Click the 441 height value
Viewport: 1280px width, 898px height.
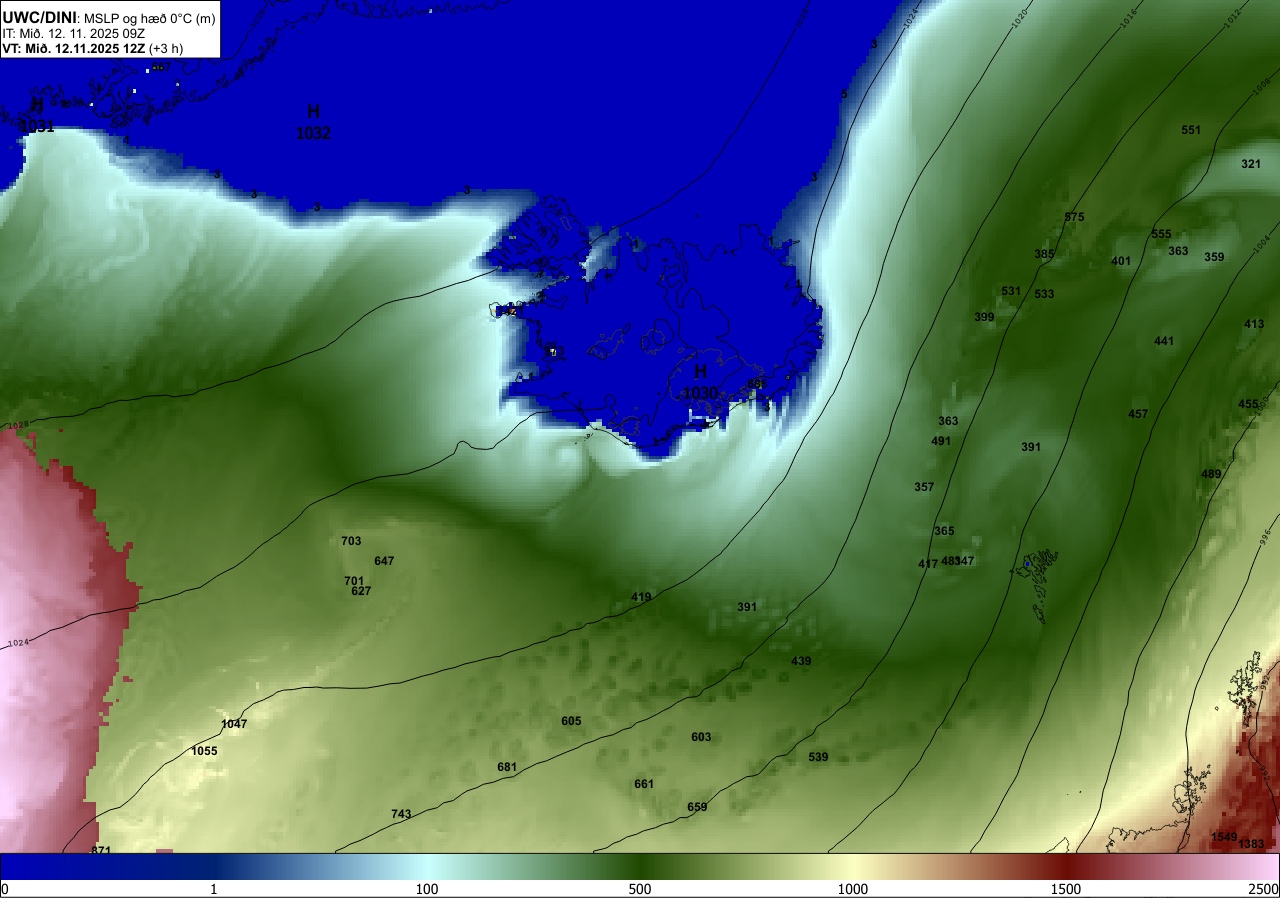point(1164,341)
